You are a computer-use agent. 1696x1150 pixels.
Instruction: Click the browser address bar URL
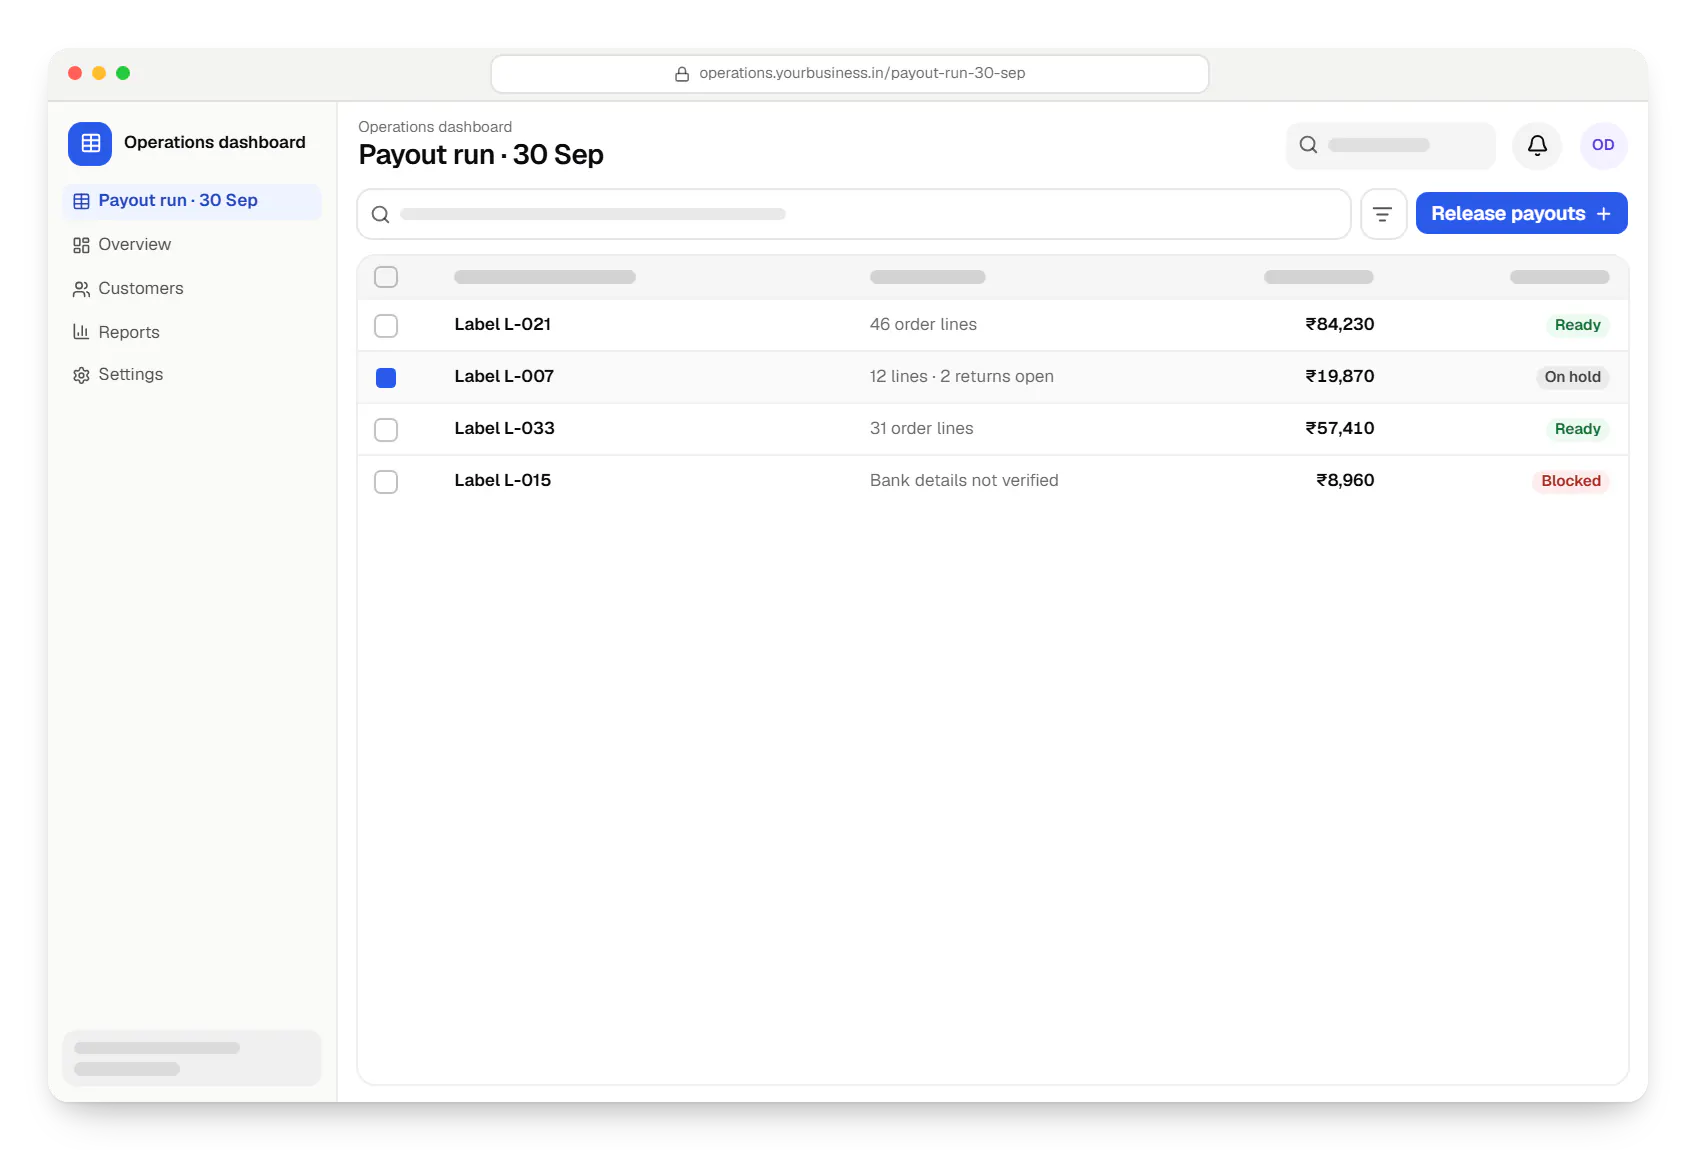[x=850, y=74]
